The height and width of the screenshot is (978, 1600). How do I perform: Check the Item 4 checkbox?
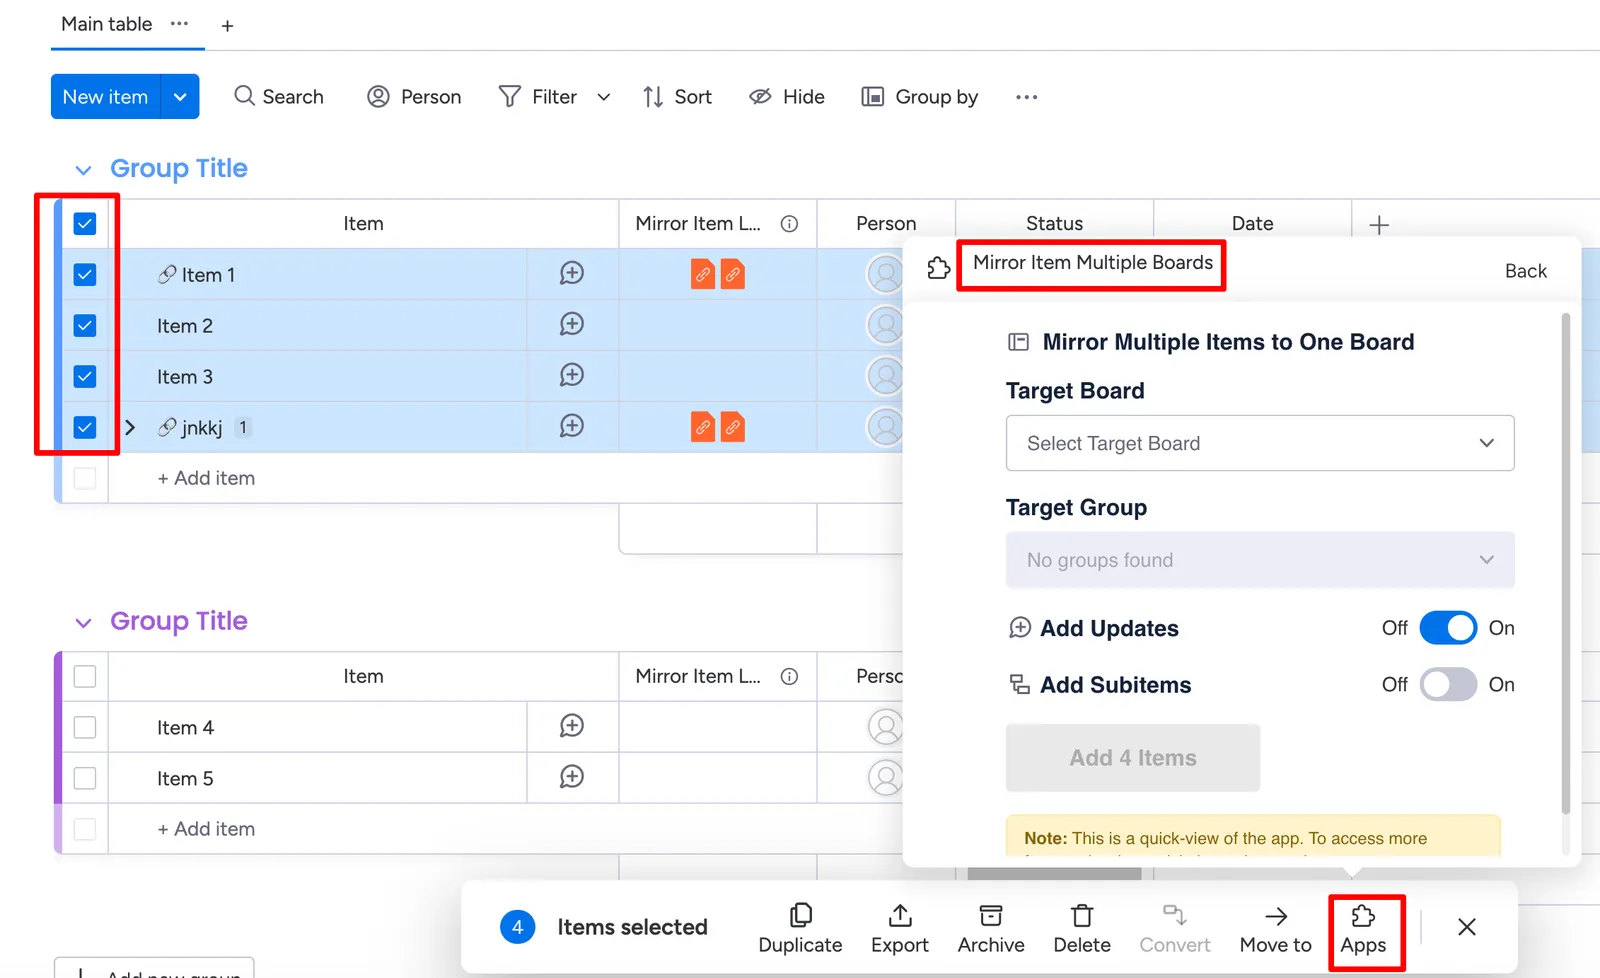85,728
